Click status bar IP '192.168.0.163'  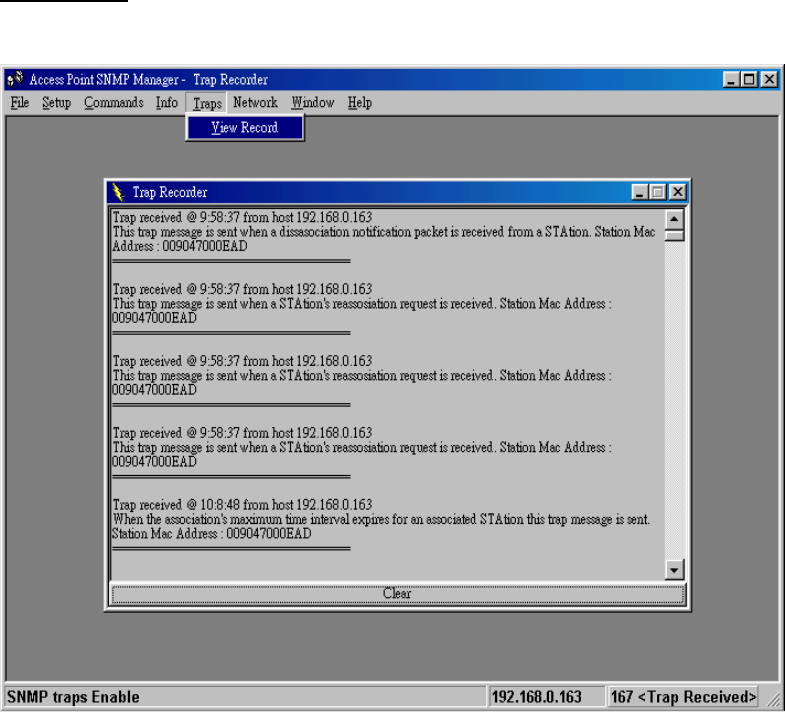537,697
